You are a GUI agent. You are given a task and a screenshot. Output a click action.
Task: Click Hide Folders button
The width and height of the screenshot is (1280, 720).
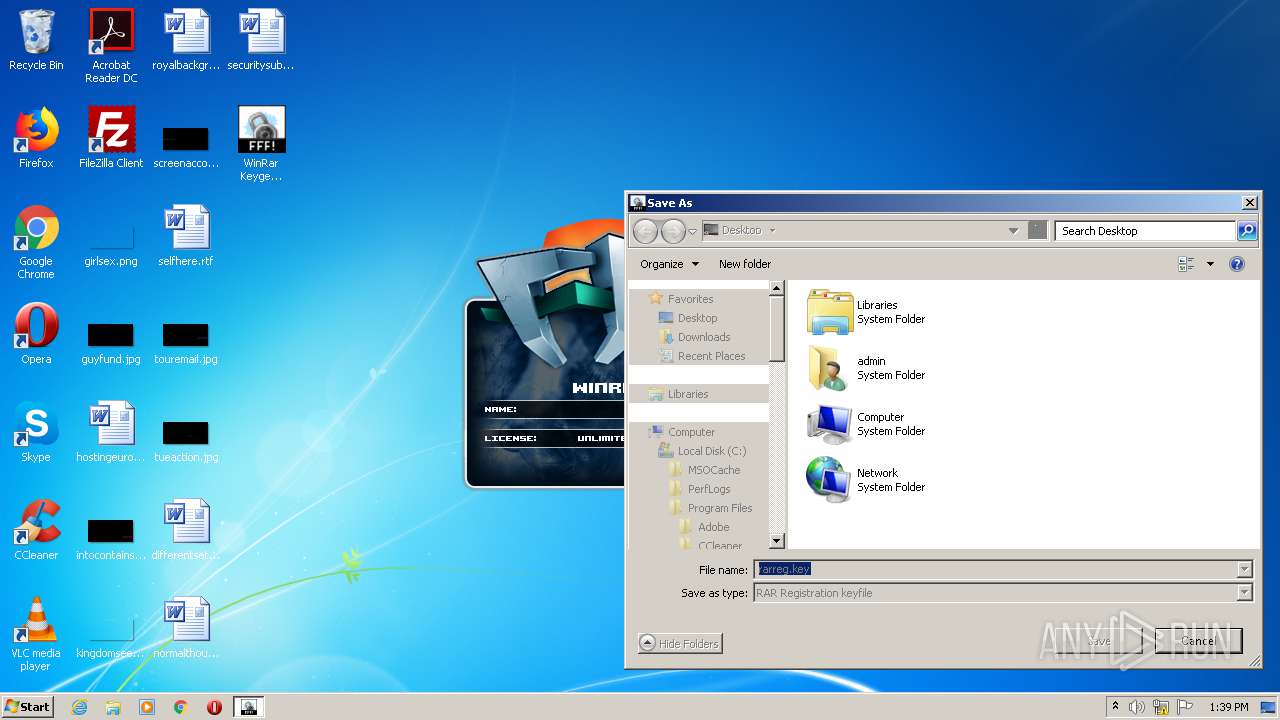tap(680, 644)
